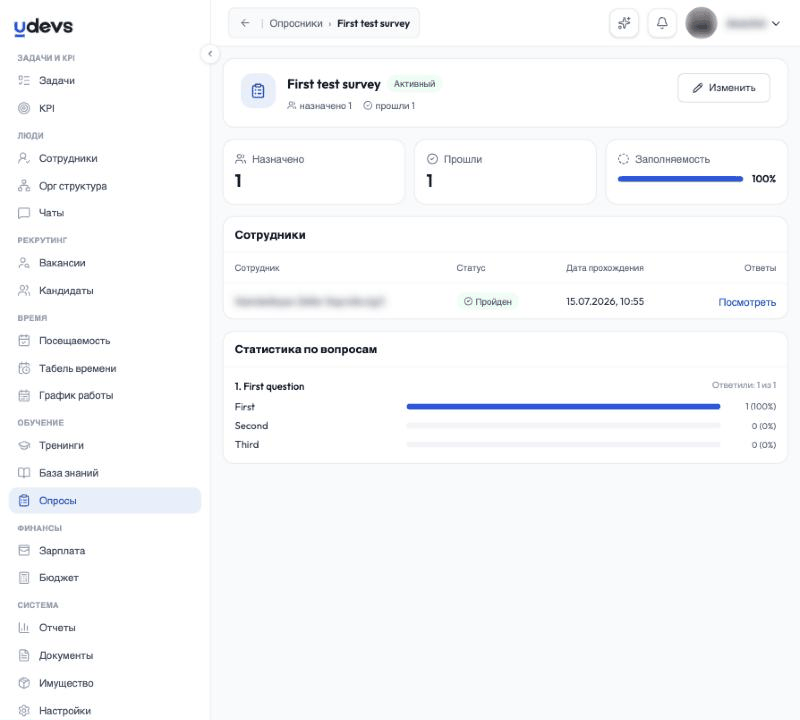Click the Зарплата sidebar icon
The height and width of the screenshot is (720, 800).
[x=24, y=551]
